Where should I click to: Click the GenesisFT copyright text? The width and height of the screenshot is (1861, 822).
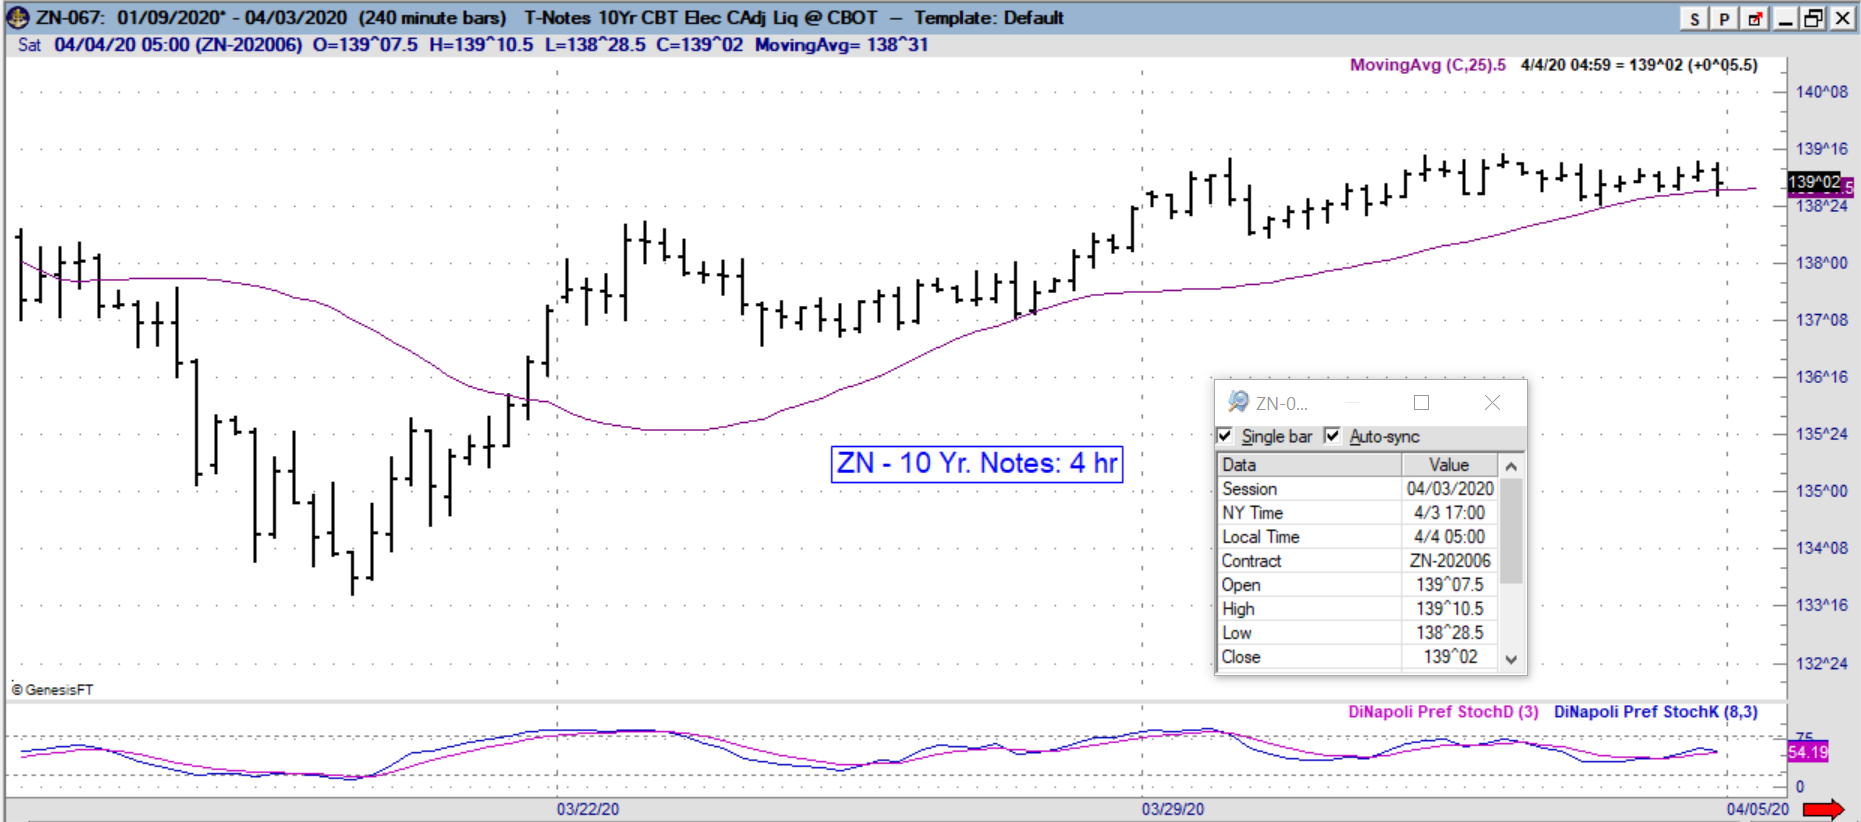53,690
